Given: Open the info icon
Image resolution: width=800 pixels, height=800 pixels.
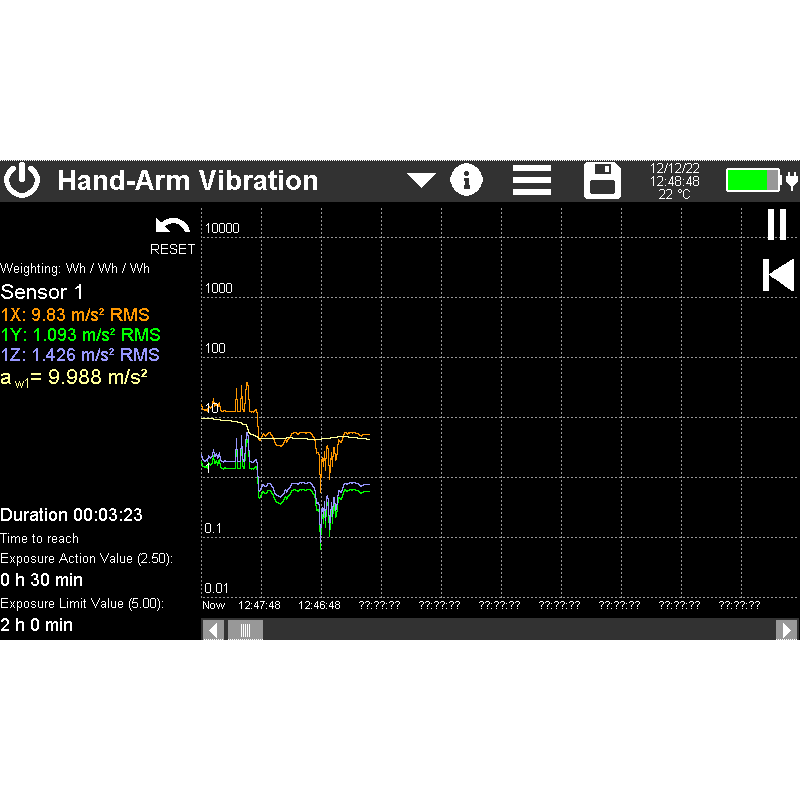Looking at the screenshot, I should (x=466, y=181).
